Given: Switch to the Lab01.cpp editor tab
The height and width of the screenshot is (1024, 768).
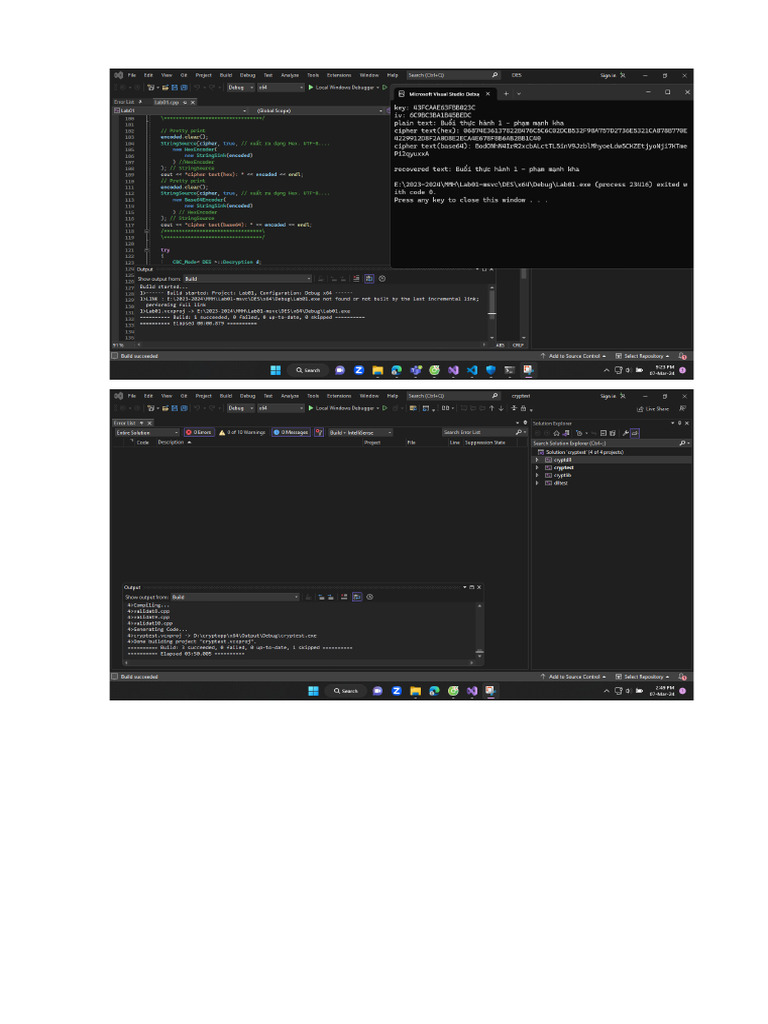Looking at the screenshot, I should click(x=166, y=103).
